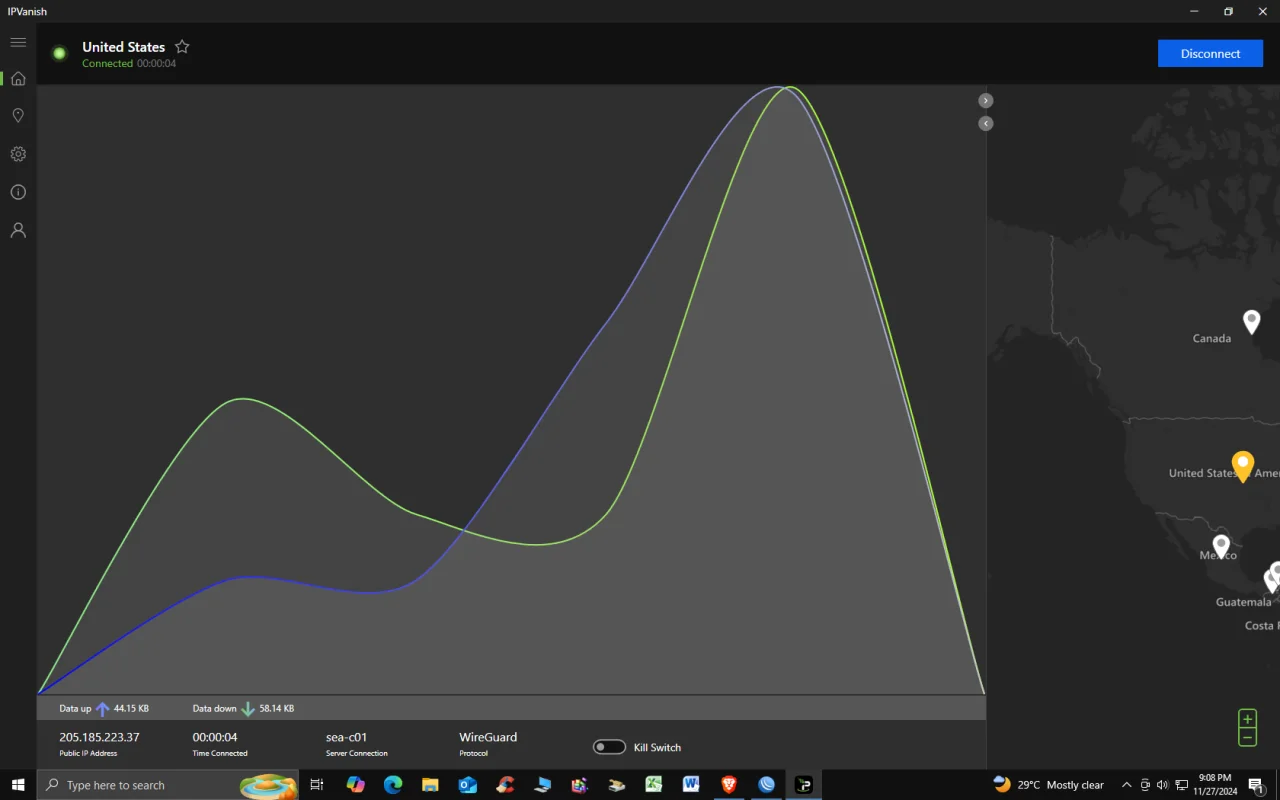Click the sea-c01 server connection
The height and width of the screenshot is (800, 1280).
[x=346, y=737]
